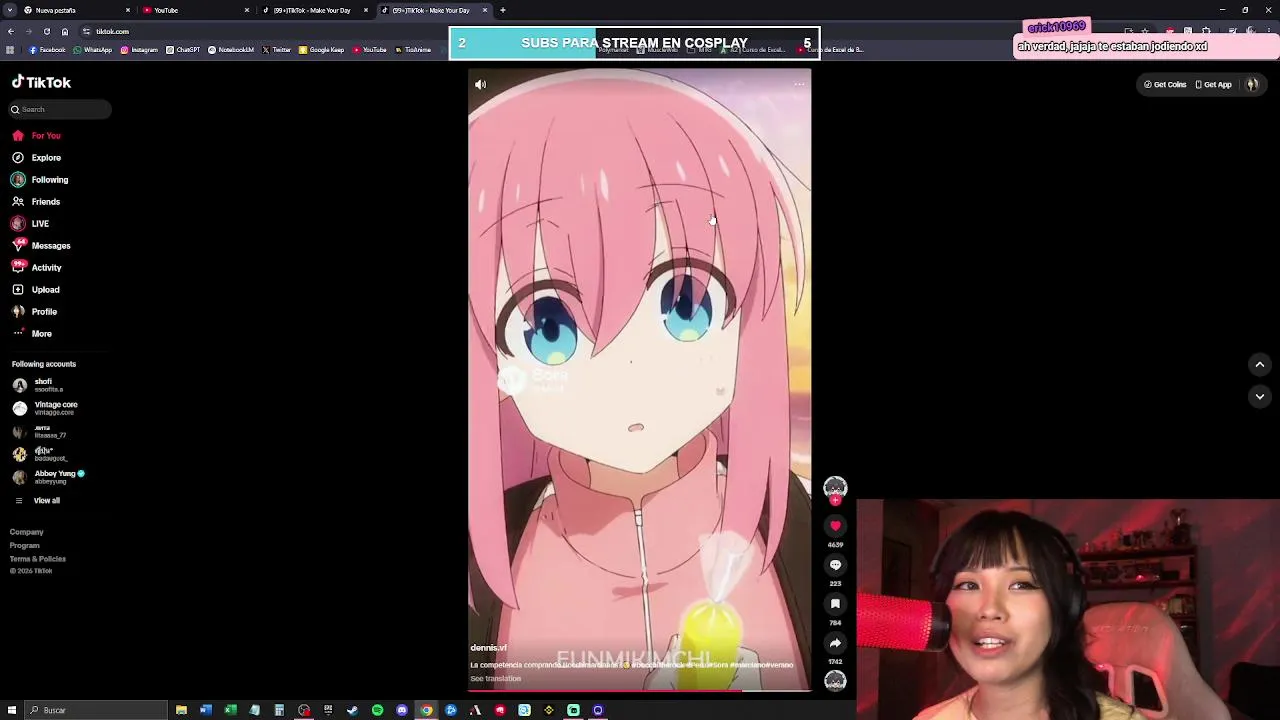Reload the page with the refresh icon
Image resolution: width=1280 pixels, height=720 pixels.
pyautogui.click(x=46, y=32)
